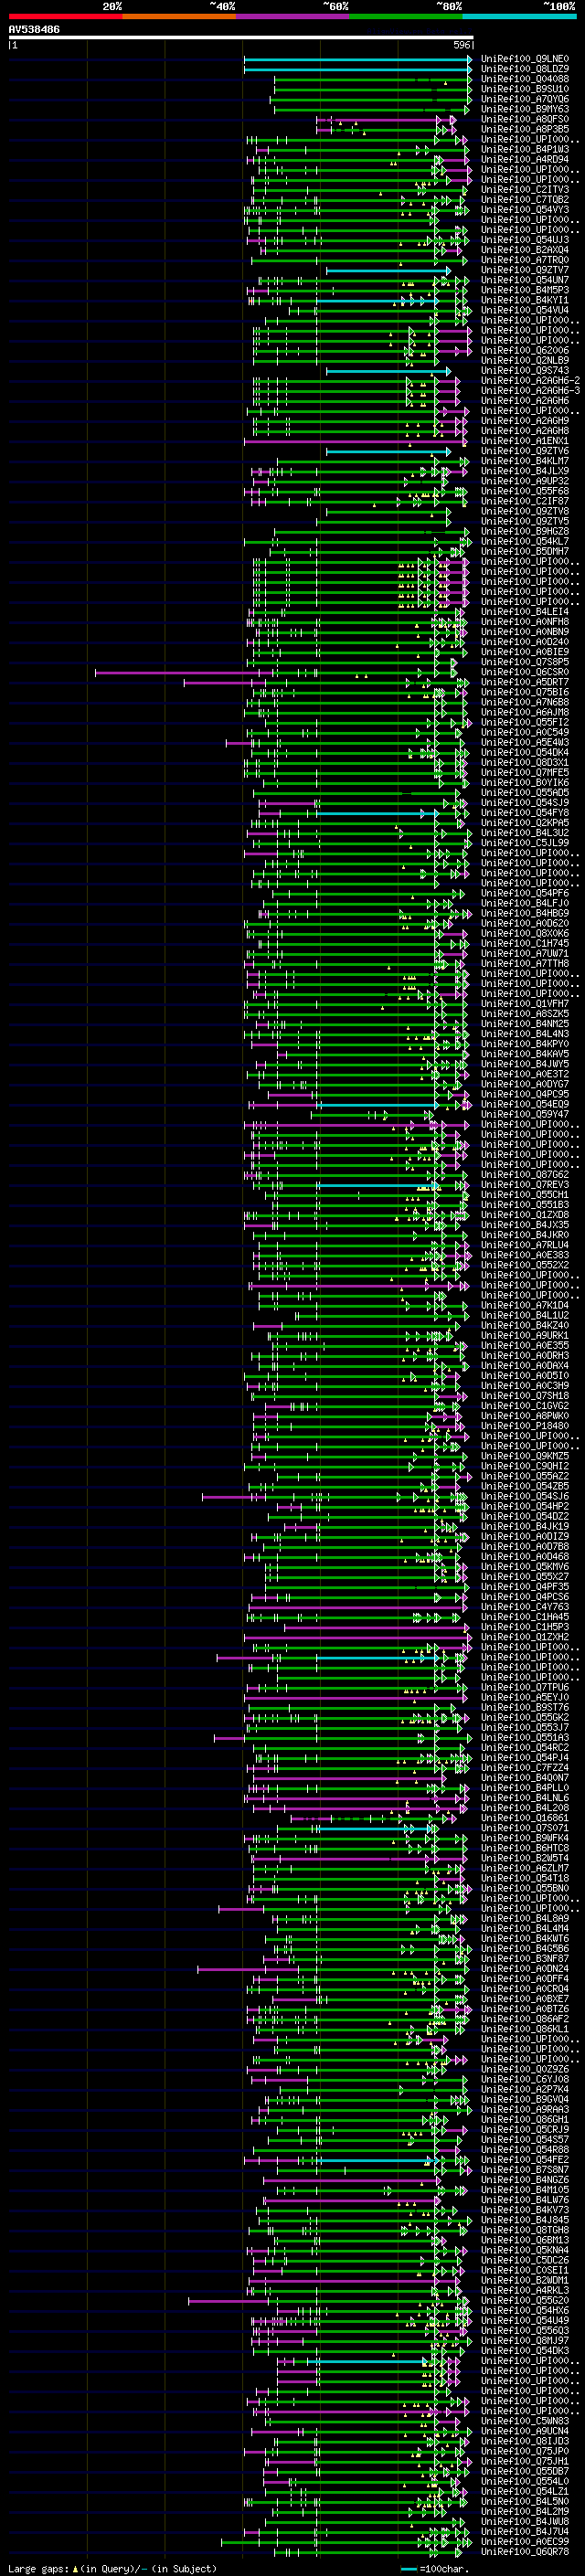Click the UniRef100_A5DRT7 entry
Screen dimensions: 585x2576
point(524,682)
